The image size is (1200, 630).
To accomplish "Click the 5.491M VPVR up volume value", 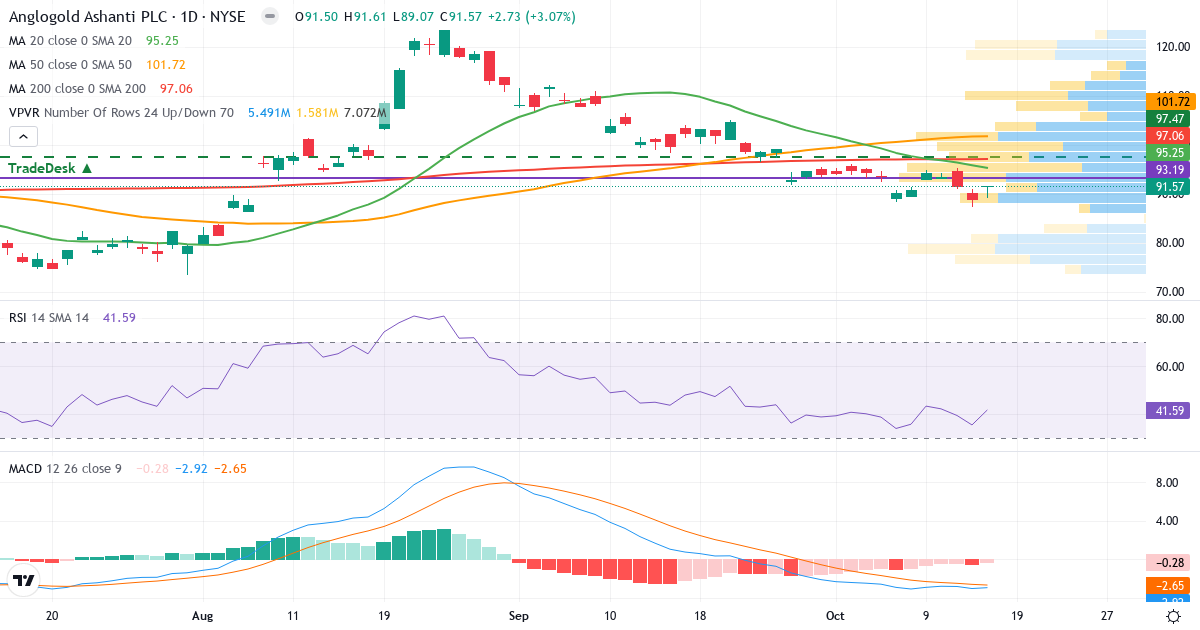I will click(x=269, y=113).
